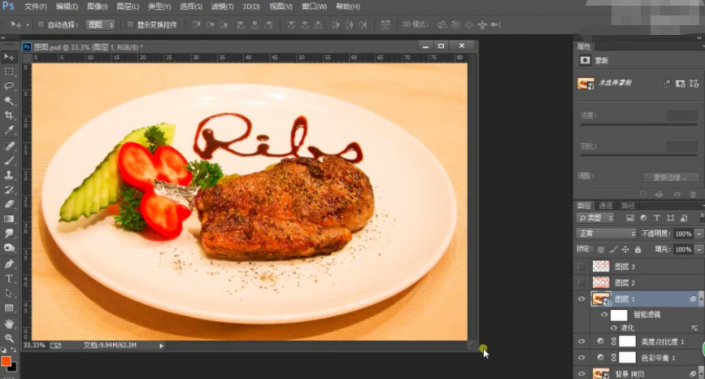Click the 不透明度 100% opacity field
The width and height of the screenshot is (705, 379).
683,234
